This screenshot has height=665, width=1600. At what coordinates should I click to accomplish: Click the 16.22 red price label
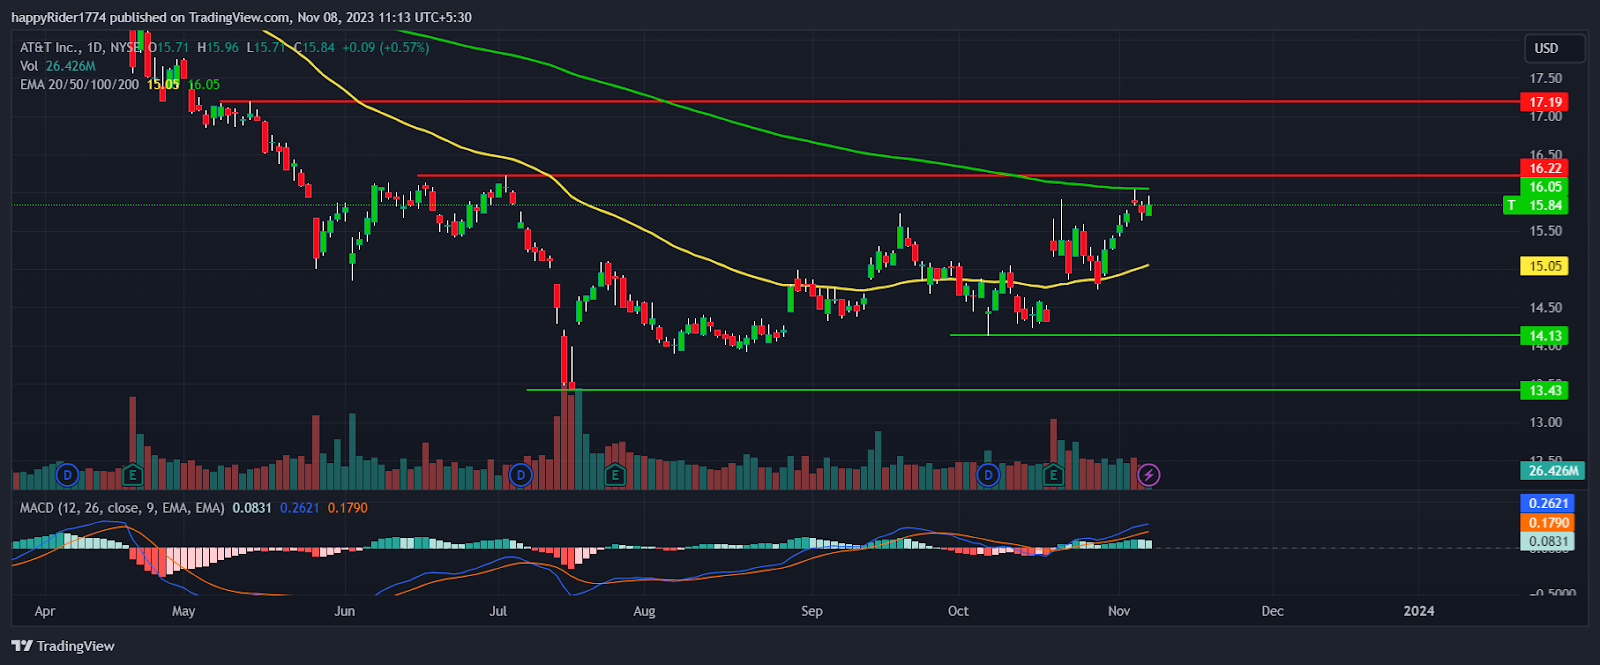pyautogui.click(x=1544, y=168)
